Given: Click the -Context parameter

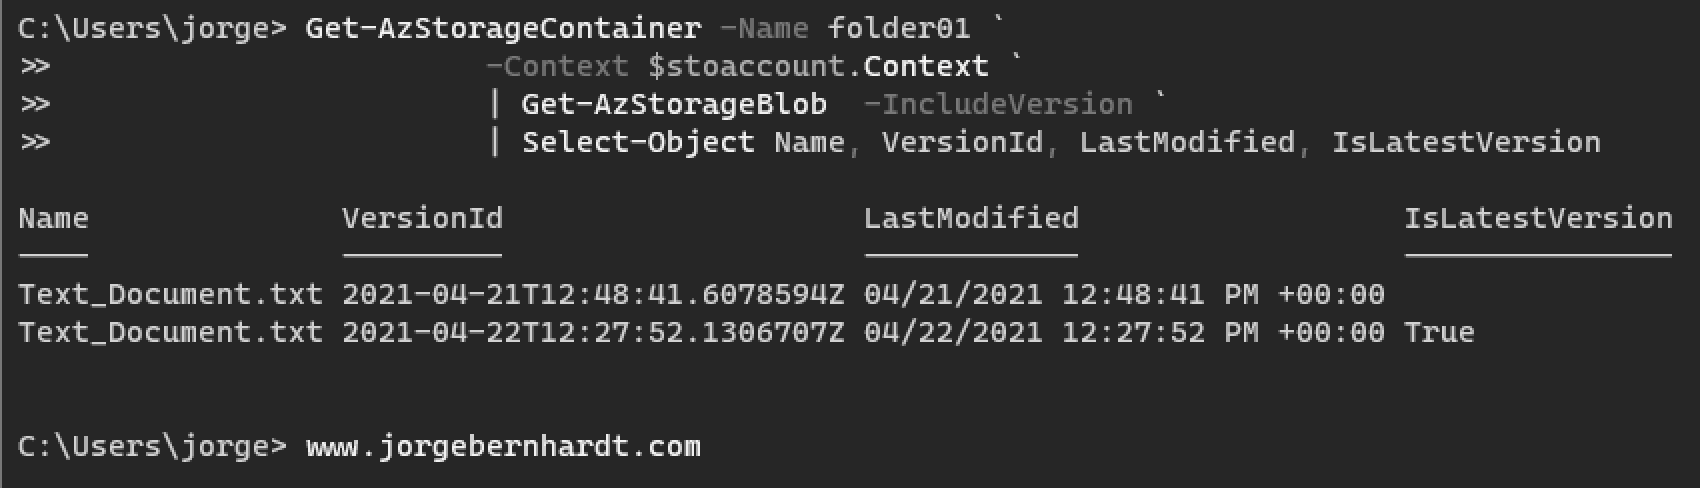Looking at the screenshot, I should click(556, 66).
